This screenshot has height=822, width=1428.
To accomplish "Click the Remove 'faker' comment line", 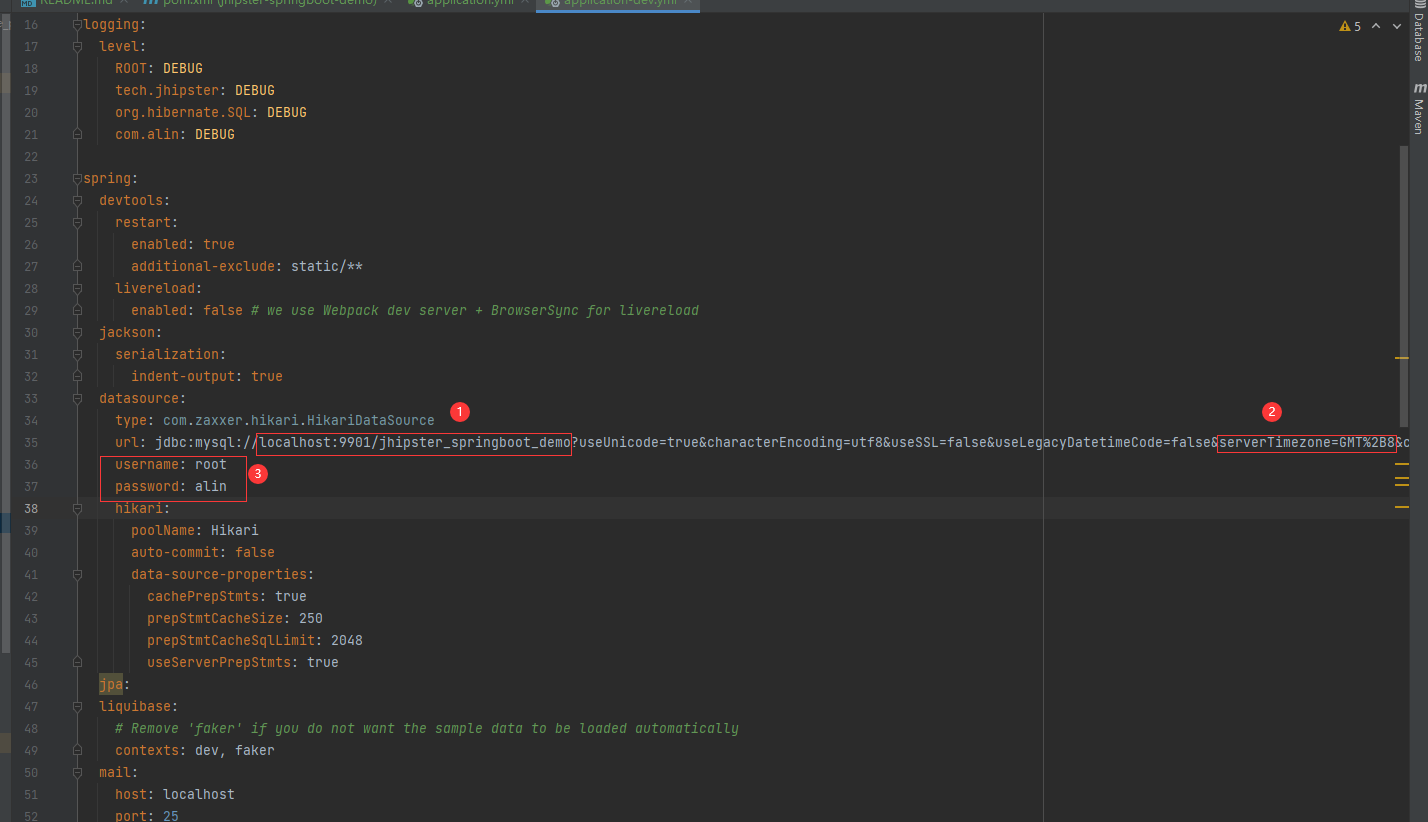I will pyautogui.click(x=426, y=728).
